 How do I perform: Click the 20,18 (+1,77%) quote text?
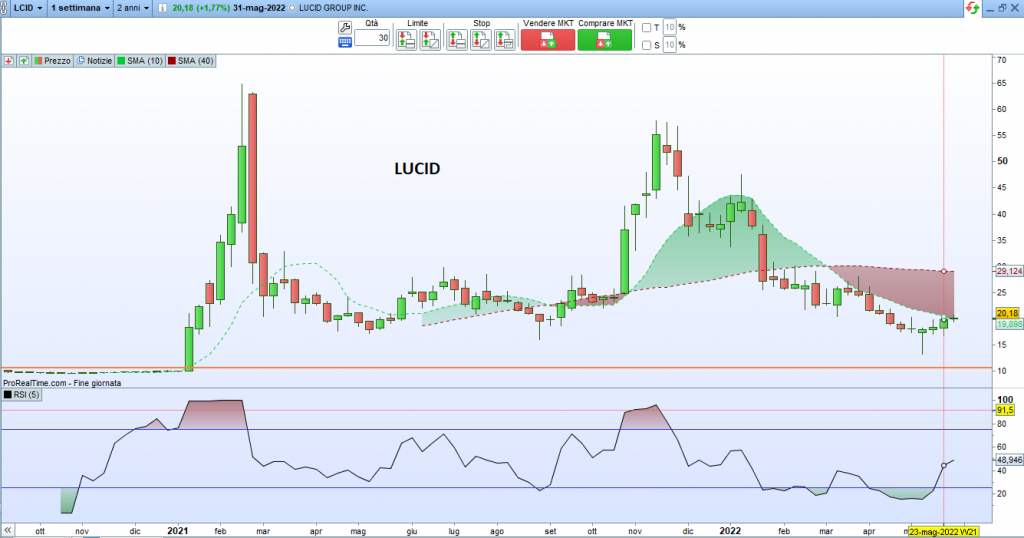(201, 8)
